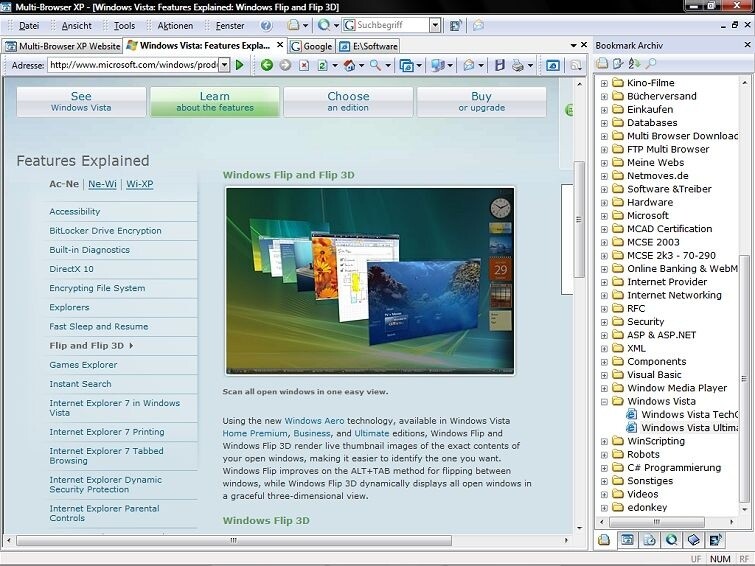
Task: Switch to the E:\Software tab
Action: [369, 46]
